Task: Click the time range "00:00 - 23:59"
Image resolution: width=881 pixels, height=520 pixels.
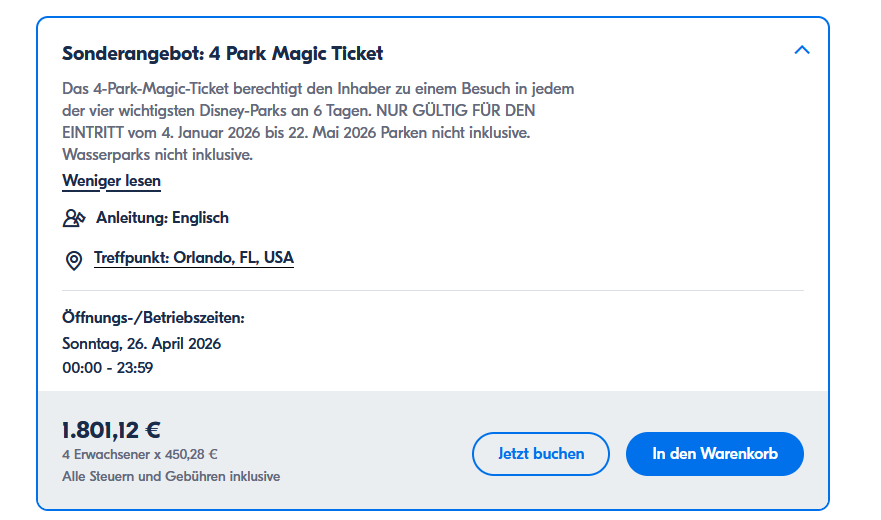Action: pyautogui.click(x=107, y=368)
